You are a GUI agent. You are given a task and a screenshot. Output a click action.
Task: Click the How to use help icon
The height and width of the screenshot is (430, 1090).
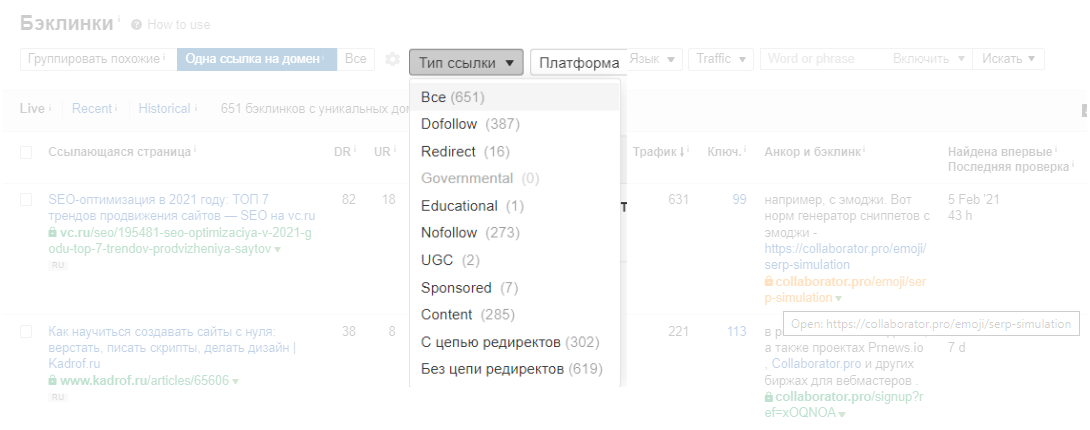137,24
